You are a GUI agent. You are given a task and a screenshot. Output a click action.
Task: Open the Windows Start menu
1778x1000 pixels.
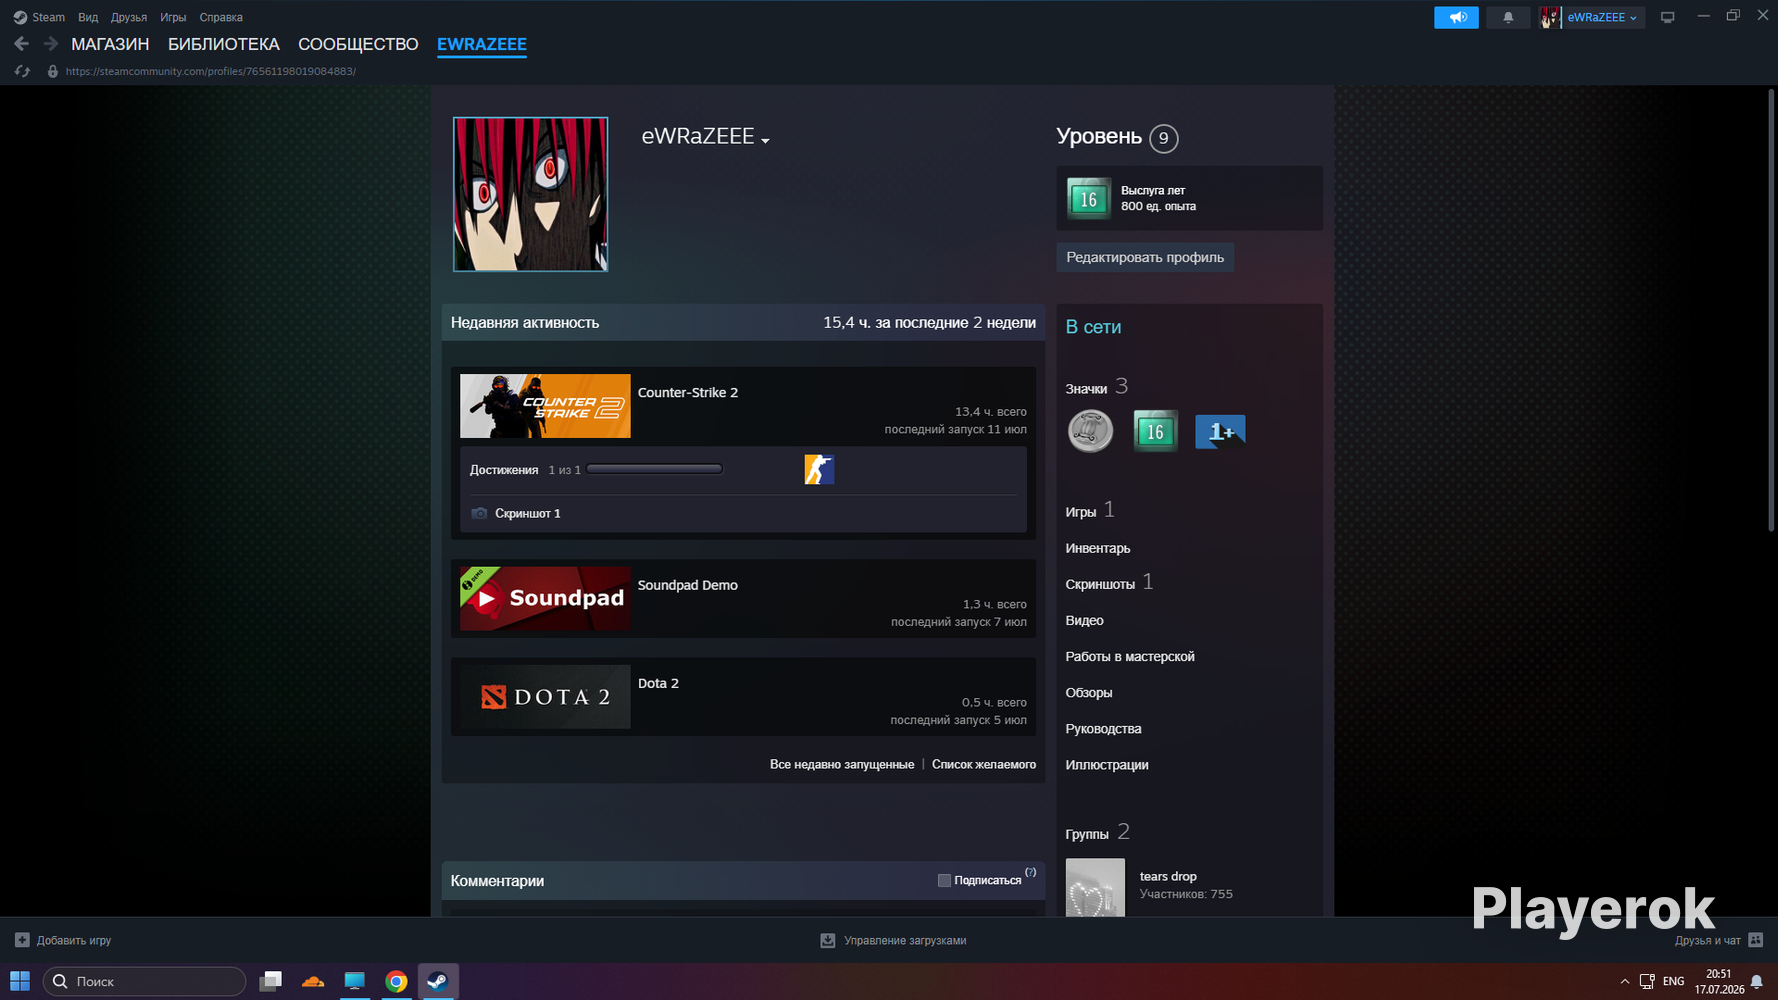point(20,981)
